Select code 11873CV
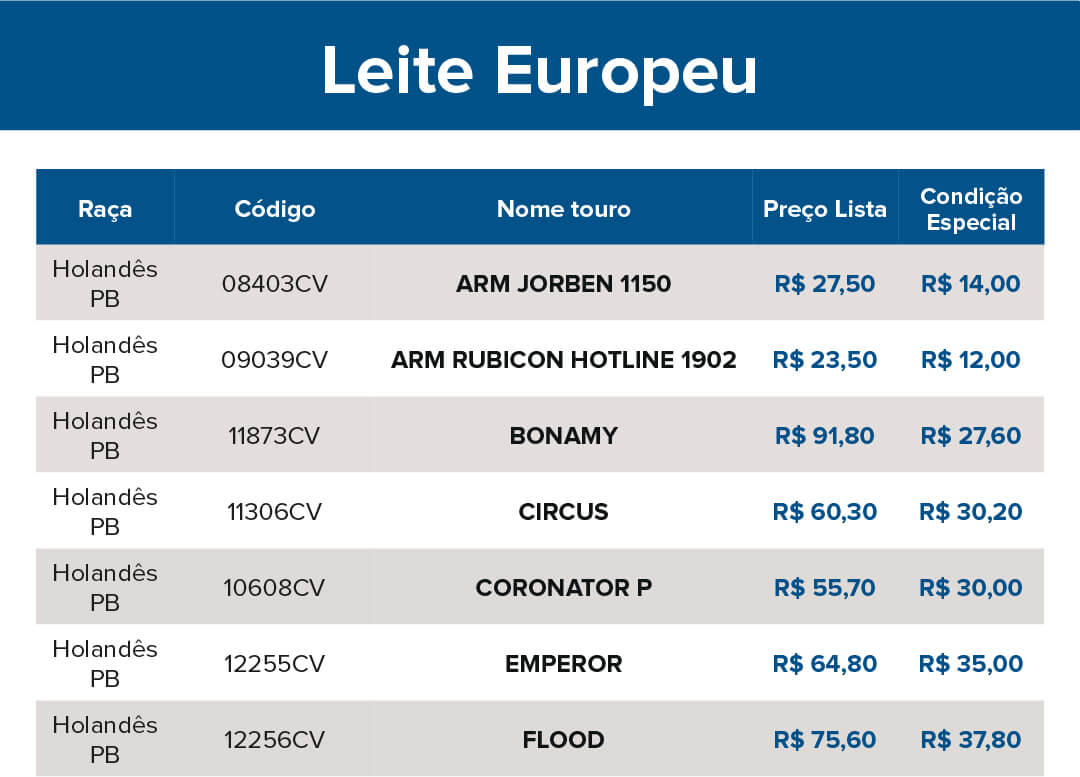The image size is (1080, 777). pyautogui.click(x=275, y=436)
